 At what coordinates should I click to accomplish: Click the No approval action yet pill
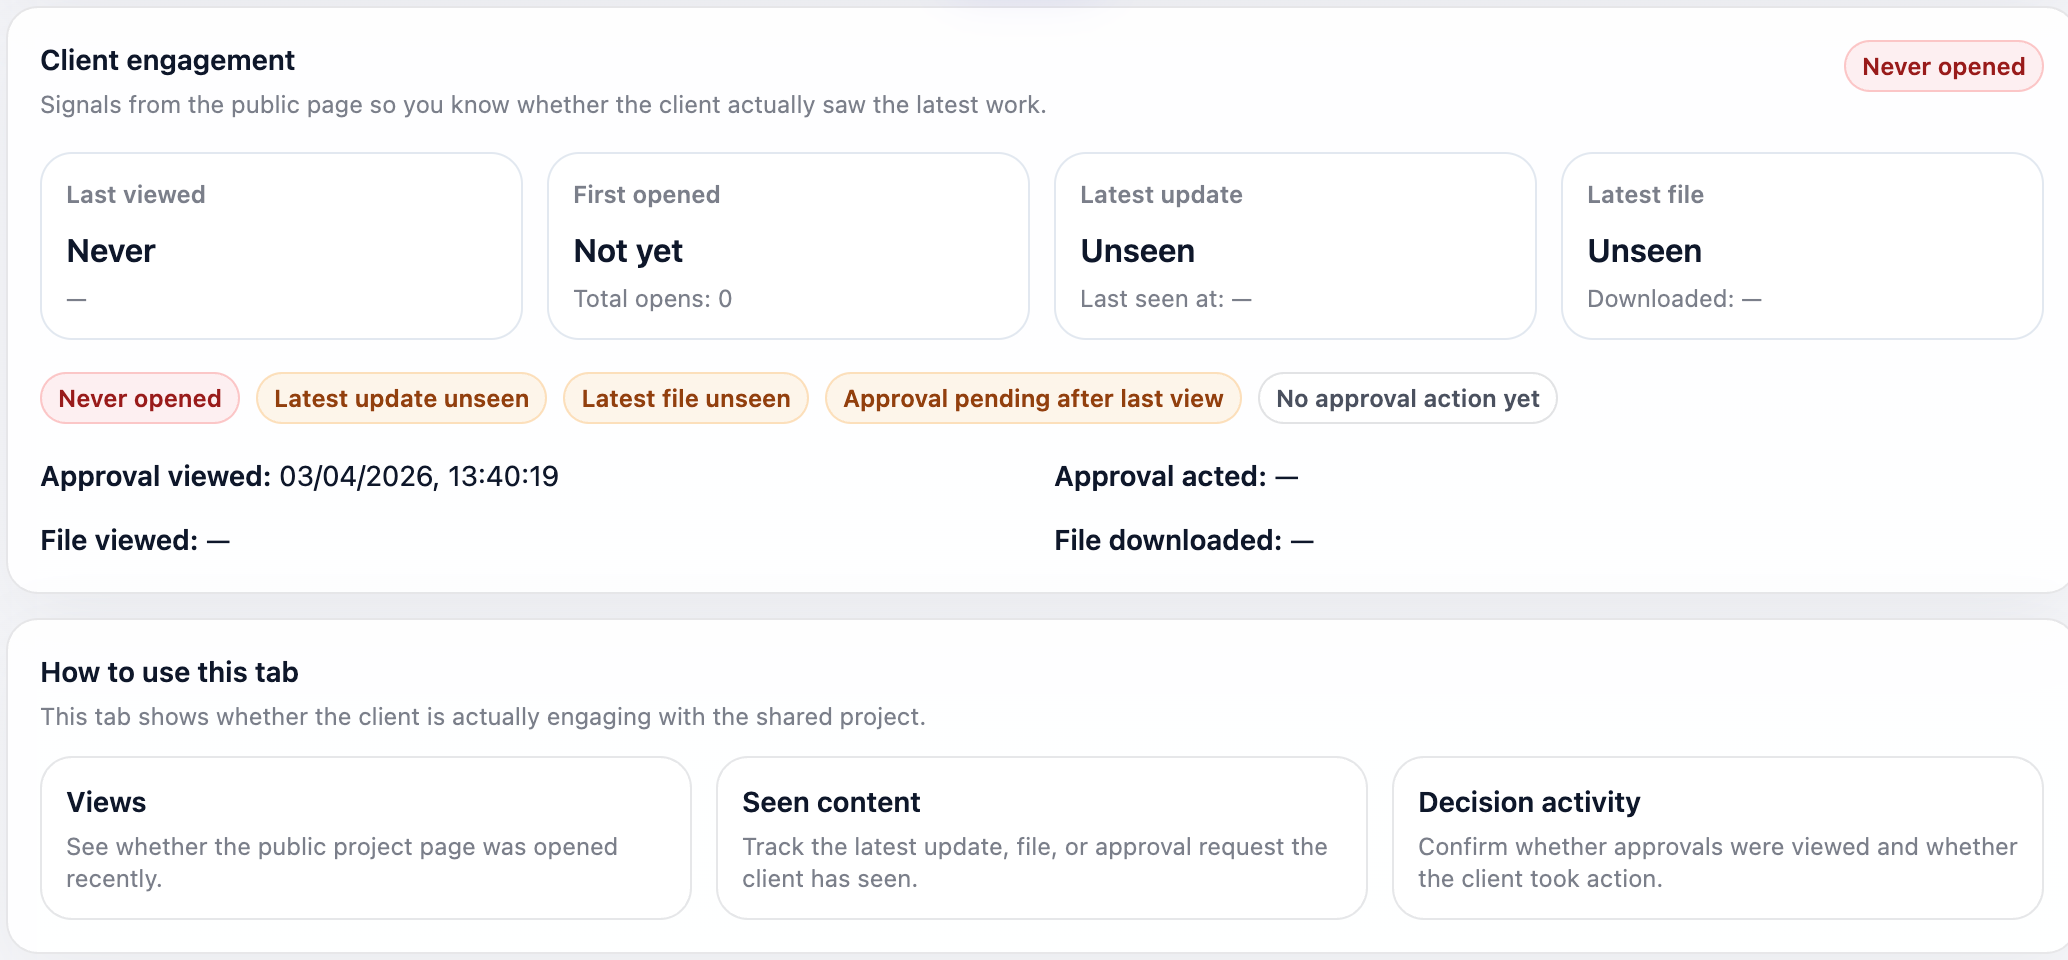click(x=1407, y=399)
